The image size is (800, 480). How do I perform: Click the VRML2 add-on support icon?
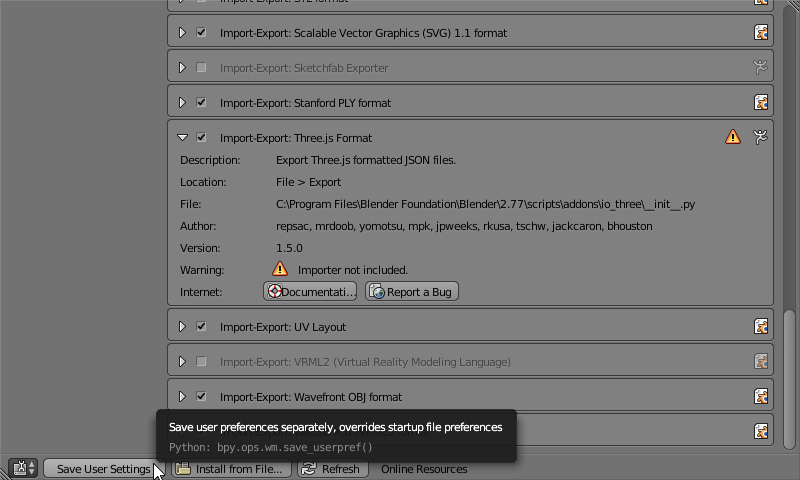pos(761,362)
